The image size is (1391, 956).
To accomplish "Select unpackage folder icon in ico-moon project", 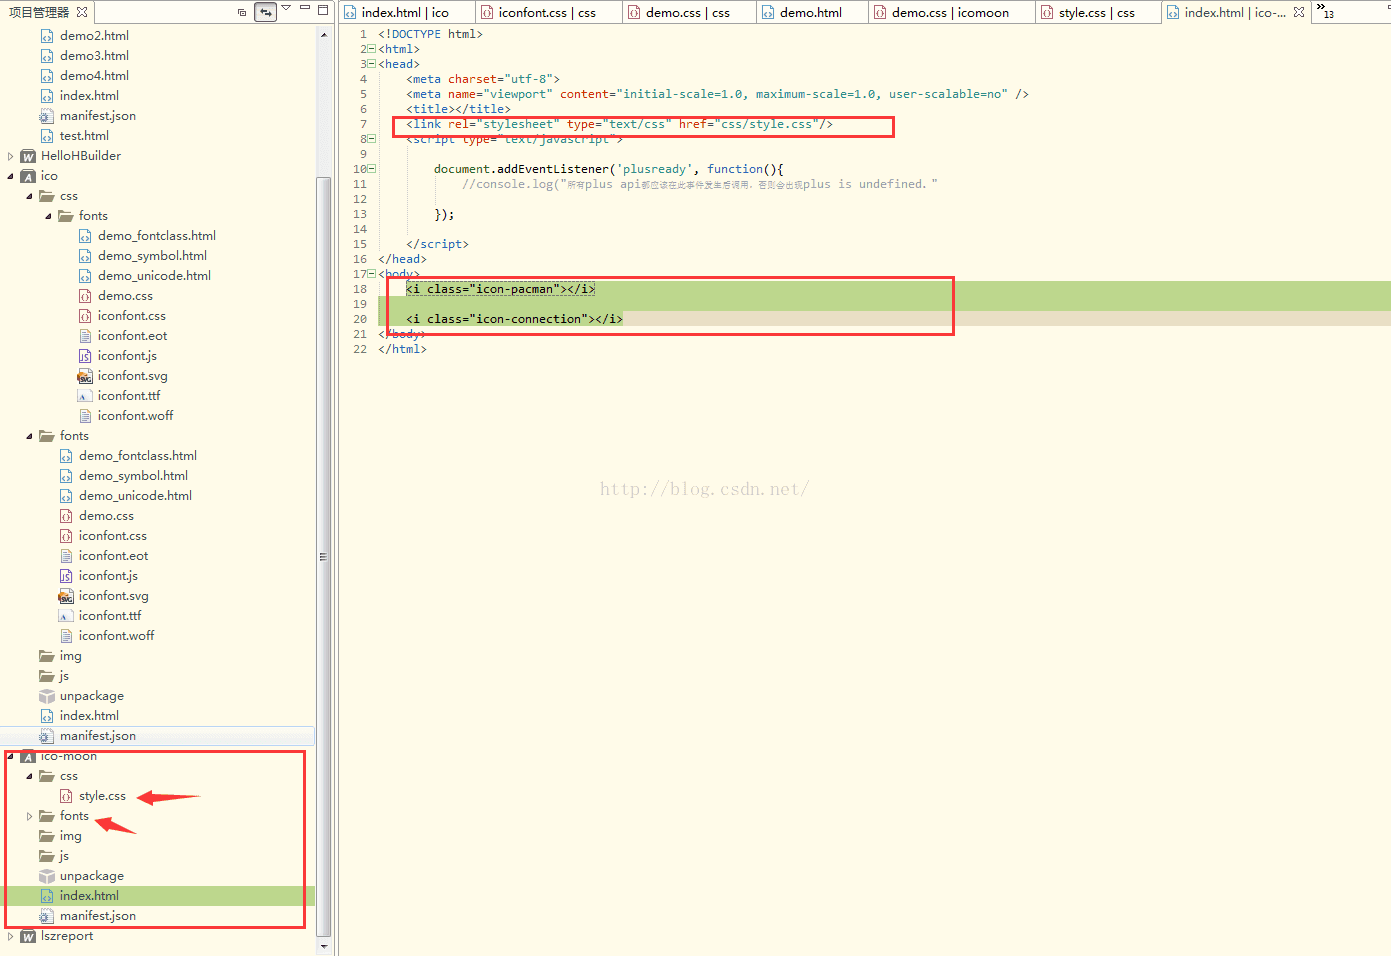I will tap(47, 876).
